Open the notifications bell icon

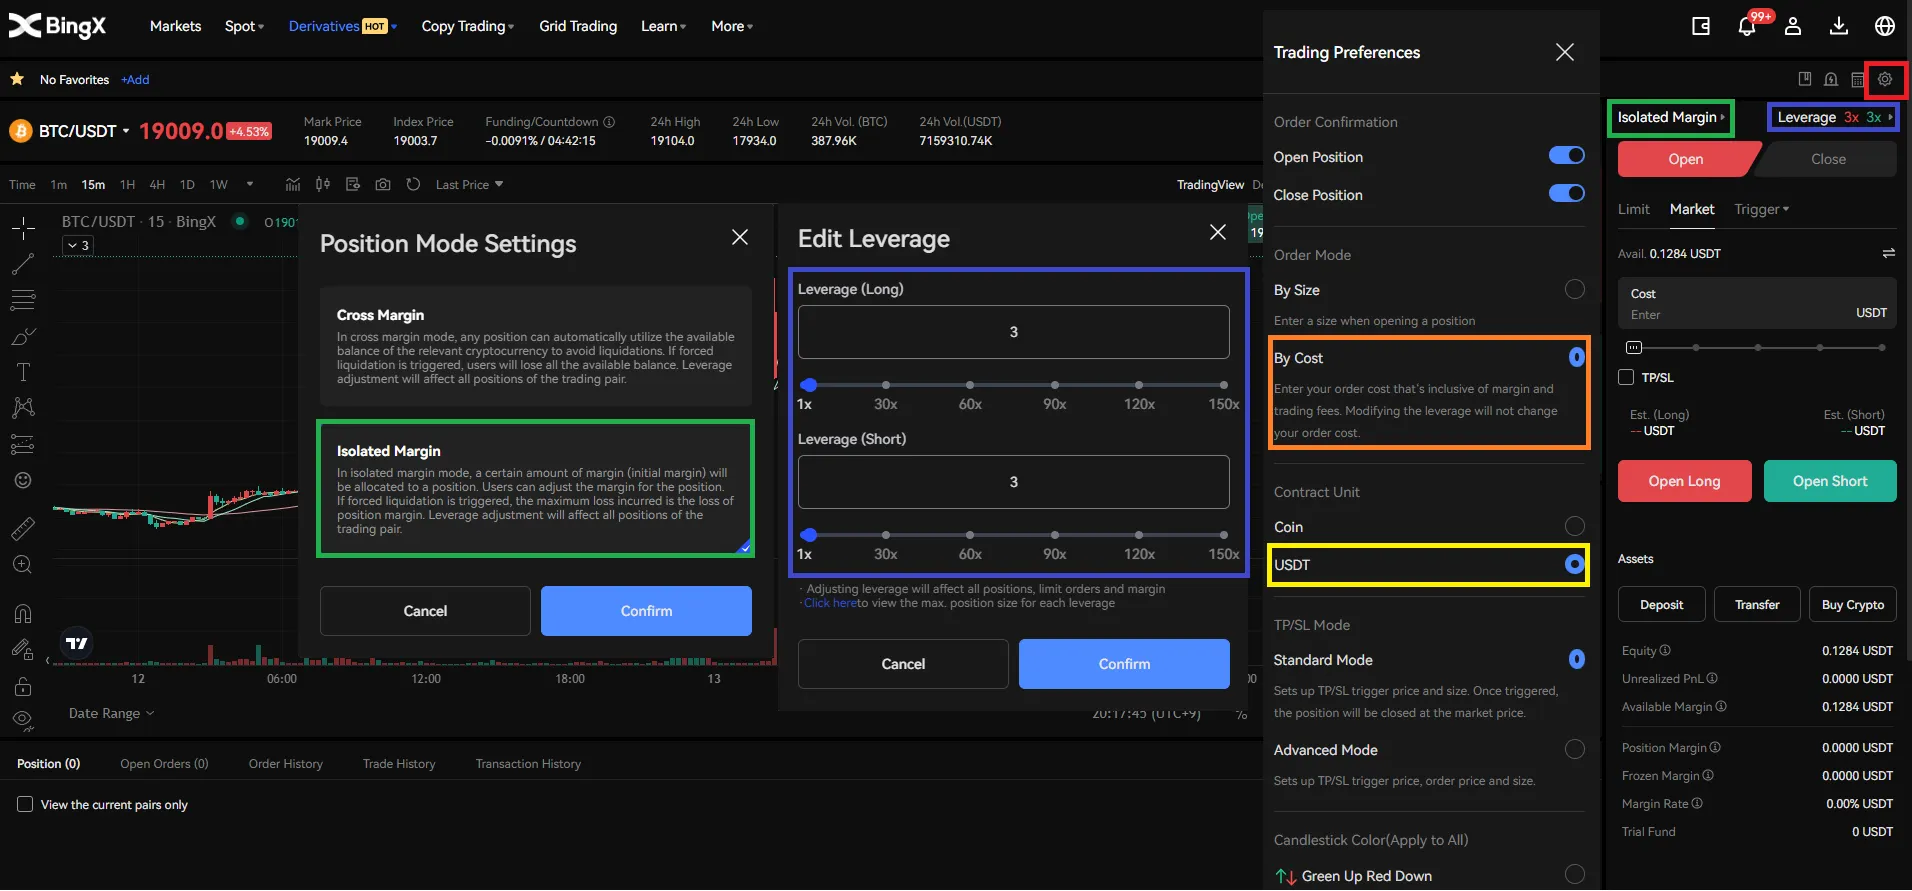pos(1746,27)
